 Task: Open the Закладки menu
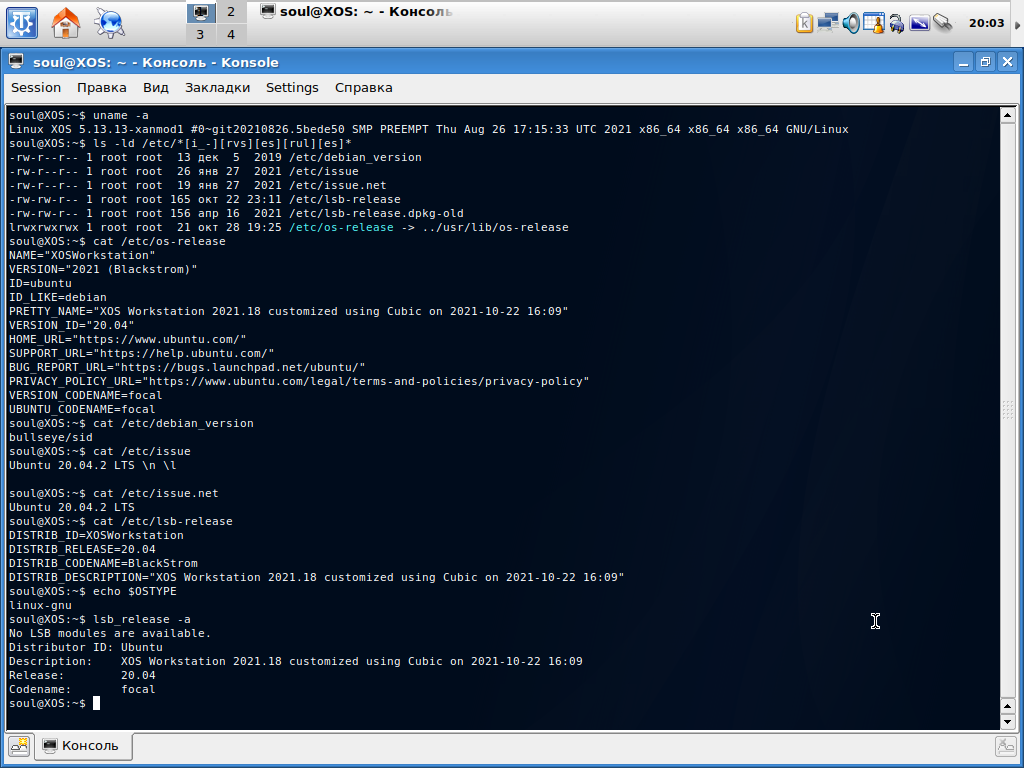217,88
